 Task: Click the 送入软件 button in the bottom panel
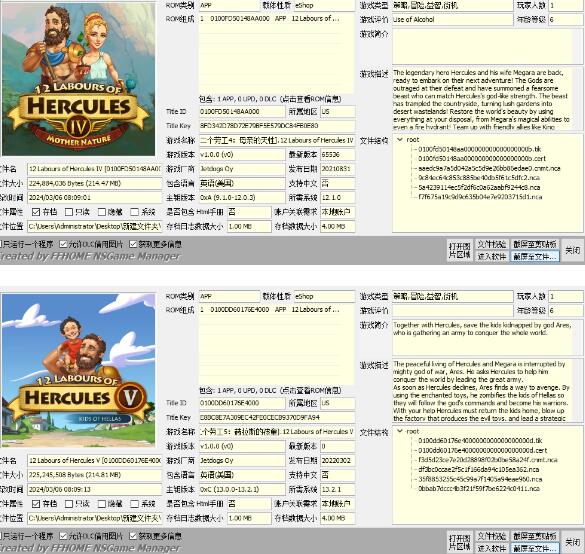coord(491,548)
